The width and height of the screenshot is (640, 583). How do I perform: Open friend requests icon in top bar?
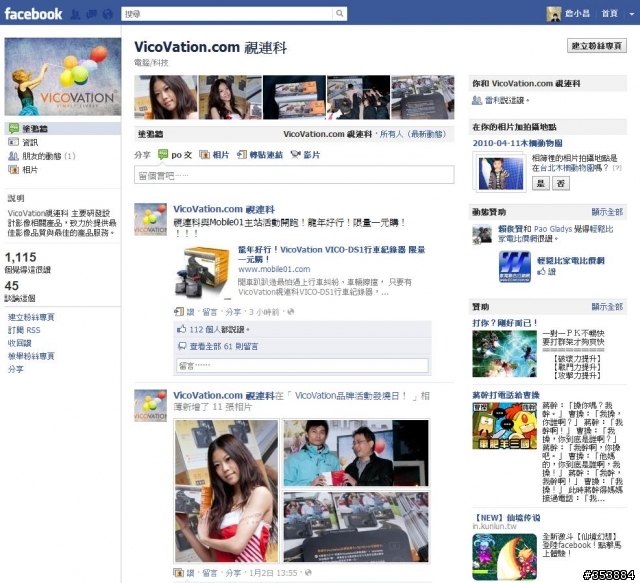click(x=75, y=14)
